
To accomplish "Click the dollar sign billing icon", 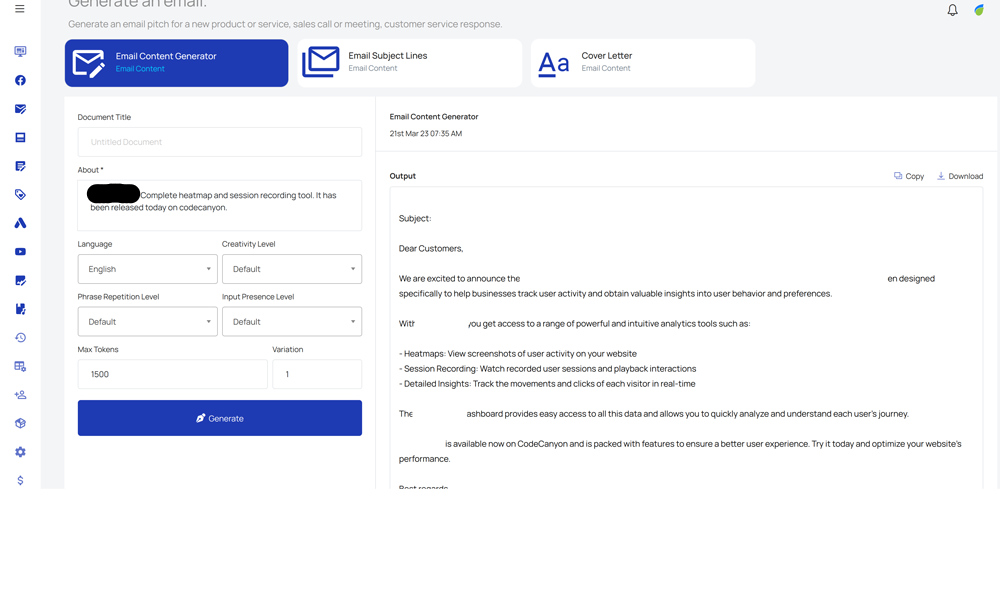I will (x=20, y=481).
